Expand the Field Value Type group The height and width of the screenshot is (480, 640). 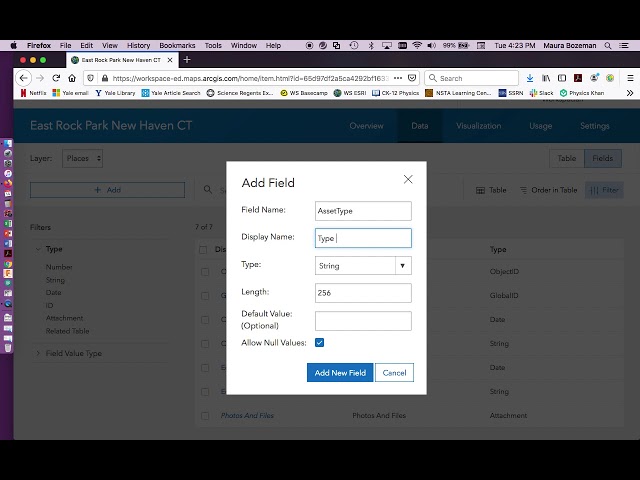[x=38, y=353]
